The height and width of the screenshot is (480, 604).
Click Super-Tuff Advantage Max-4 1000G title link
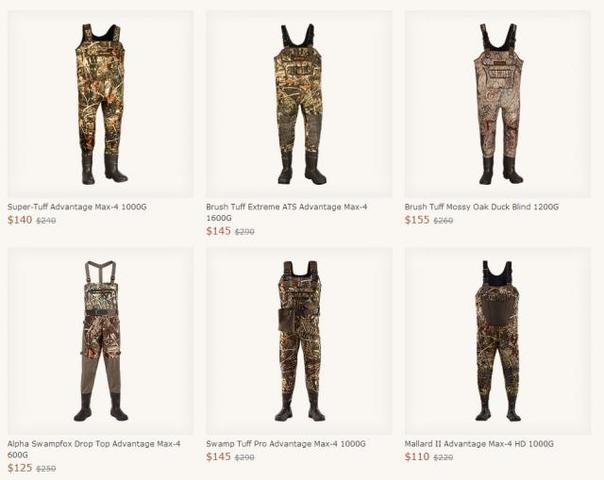pos(77,207)
